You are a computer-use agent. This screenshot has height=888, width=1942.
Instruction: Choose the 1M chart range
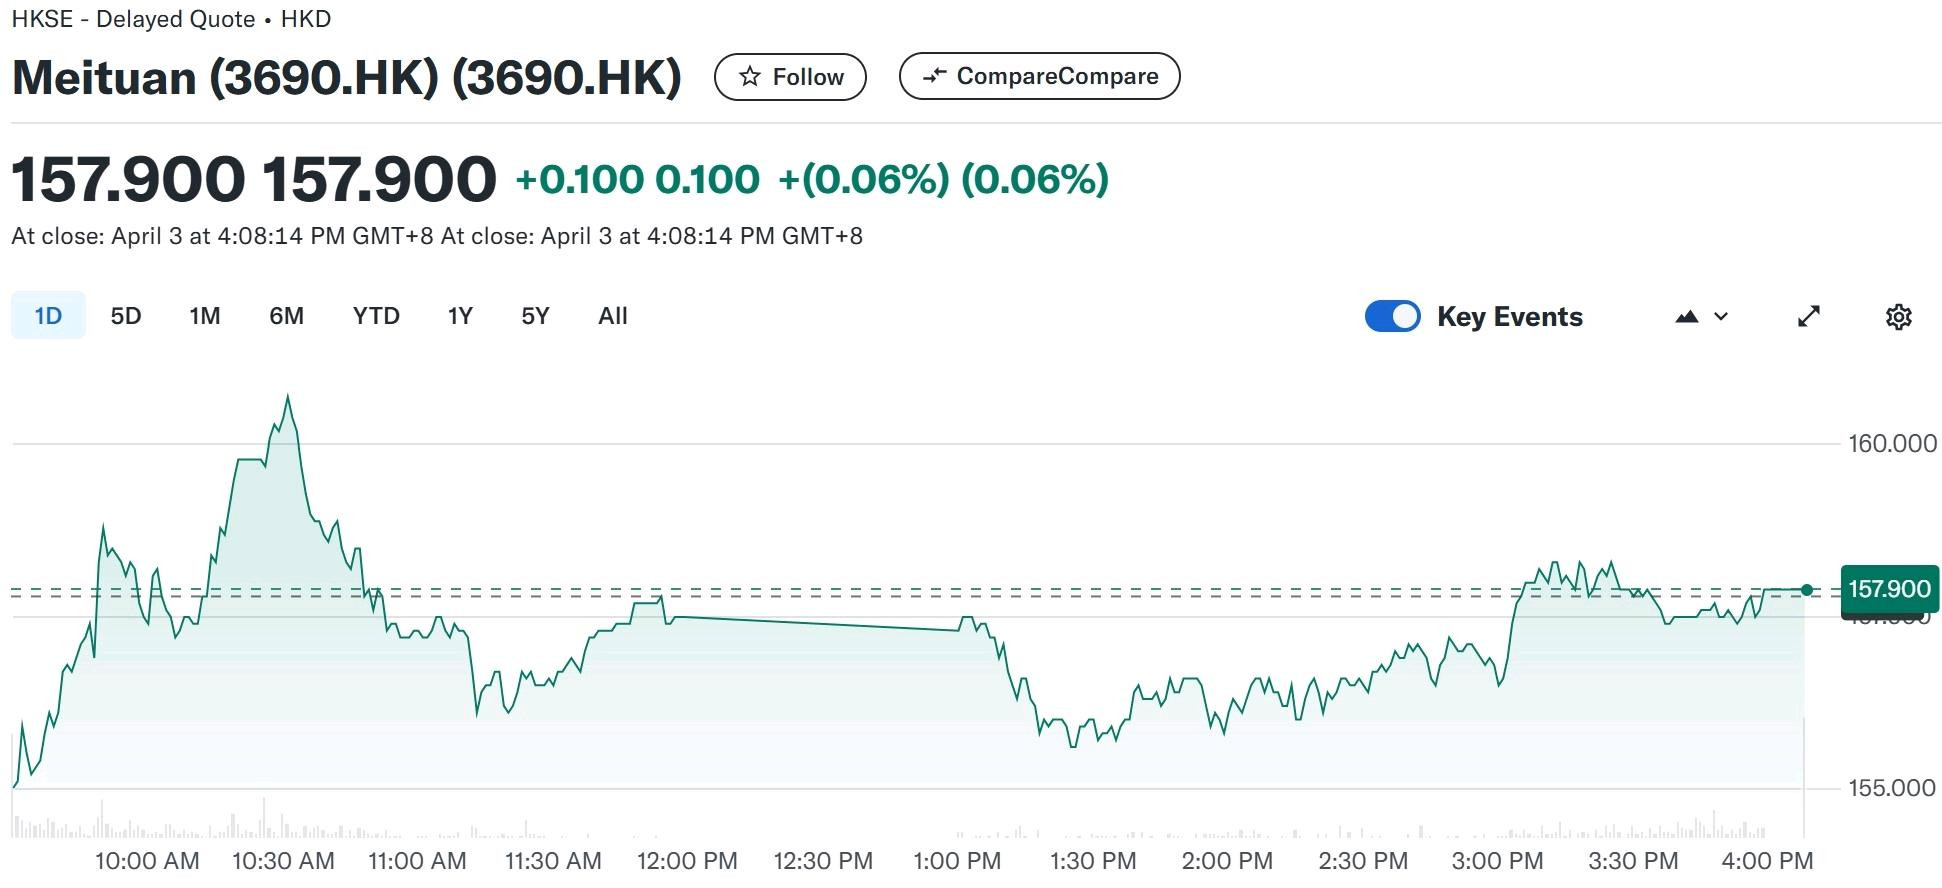(205, 316)
